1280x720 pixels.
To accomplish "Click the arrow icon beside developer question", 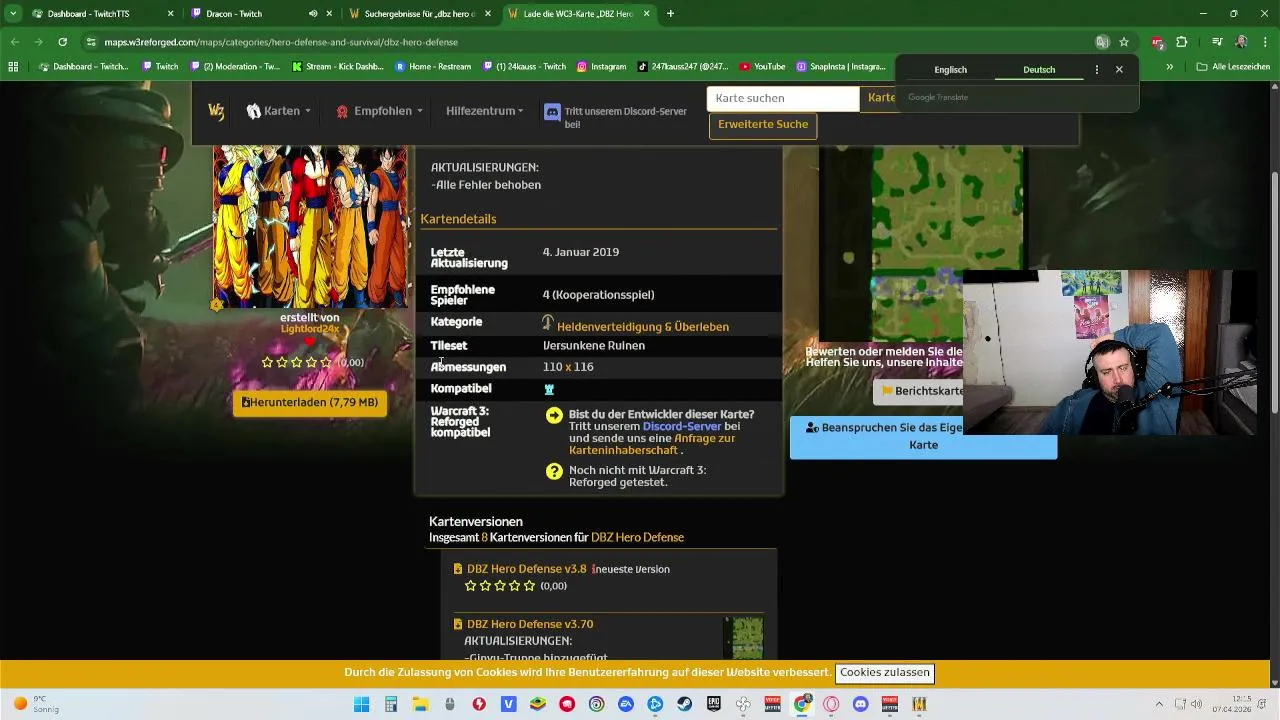I will pos(554,415).
